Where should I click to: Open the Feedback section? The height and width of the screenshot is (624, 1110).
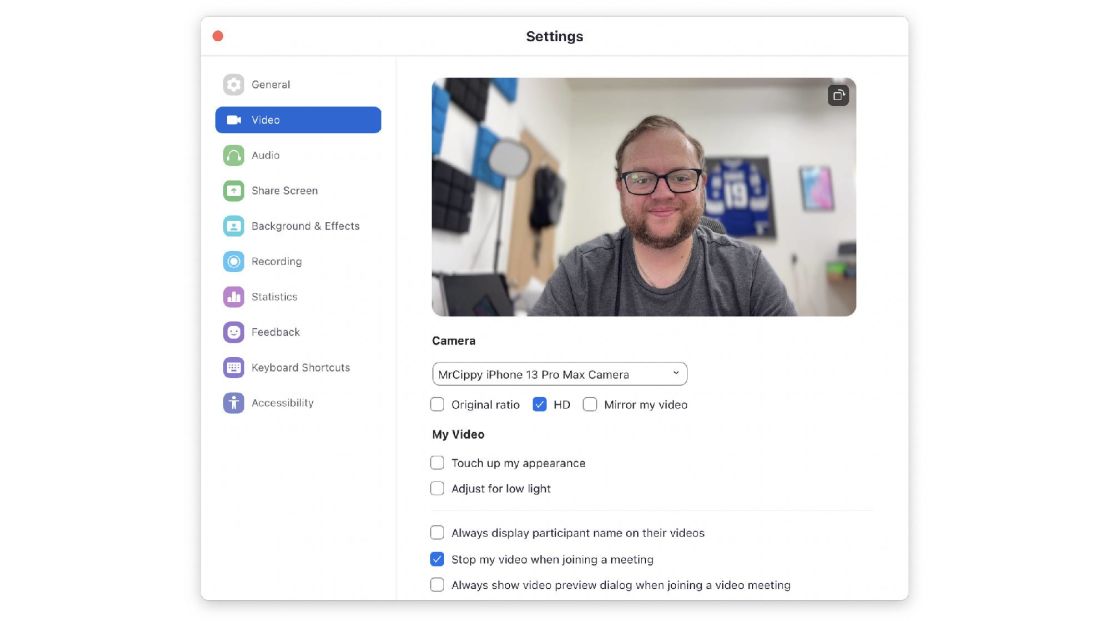point(298,332)
